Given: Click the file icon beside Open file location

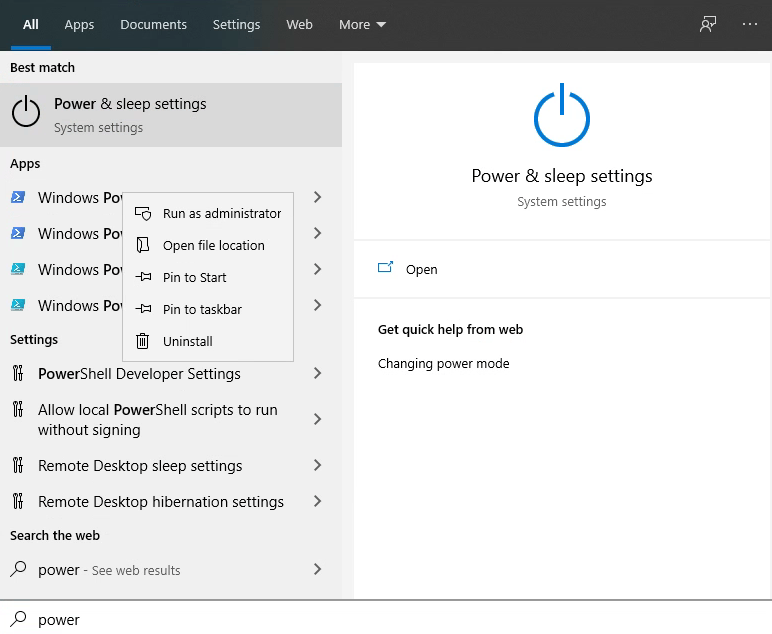Looking at the screenshot, I should pyautogui.click(x=143, y=245).
